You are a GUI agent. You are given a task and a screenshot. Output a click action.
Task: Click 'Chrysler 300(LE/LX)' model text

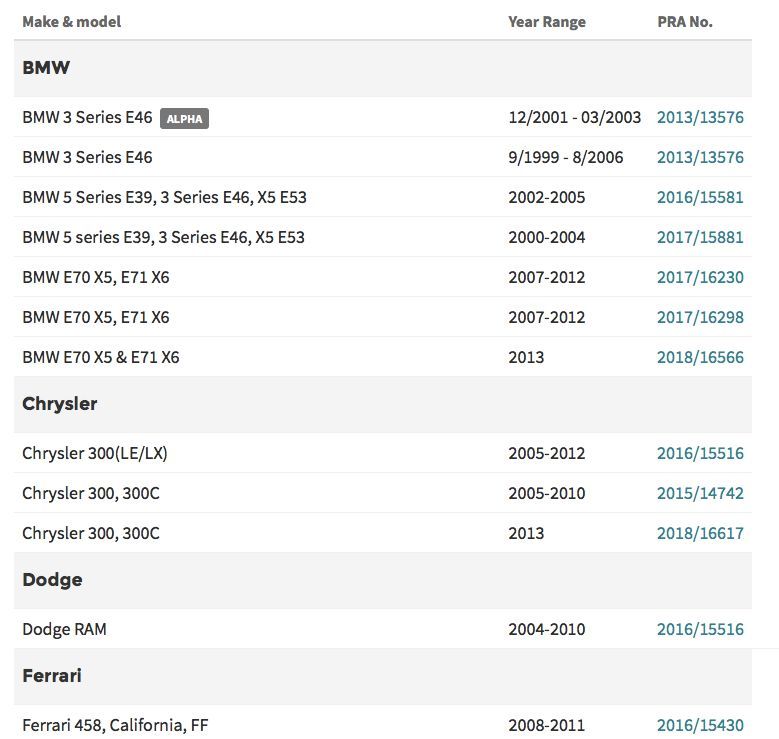pyautogui.click(x=95, y=453)
